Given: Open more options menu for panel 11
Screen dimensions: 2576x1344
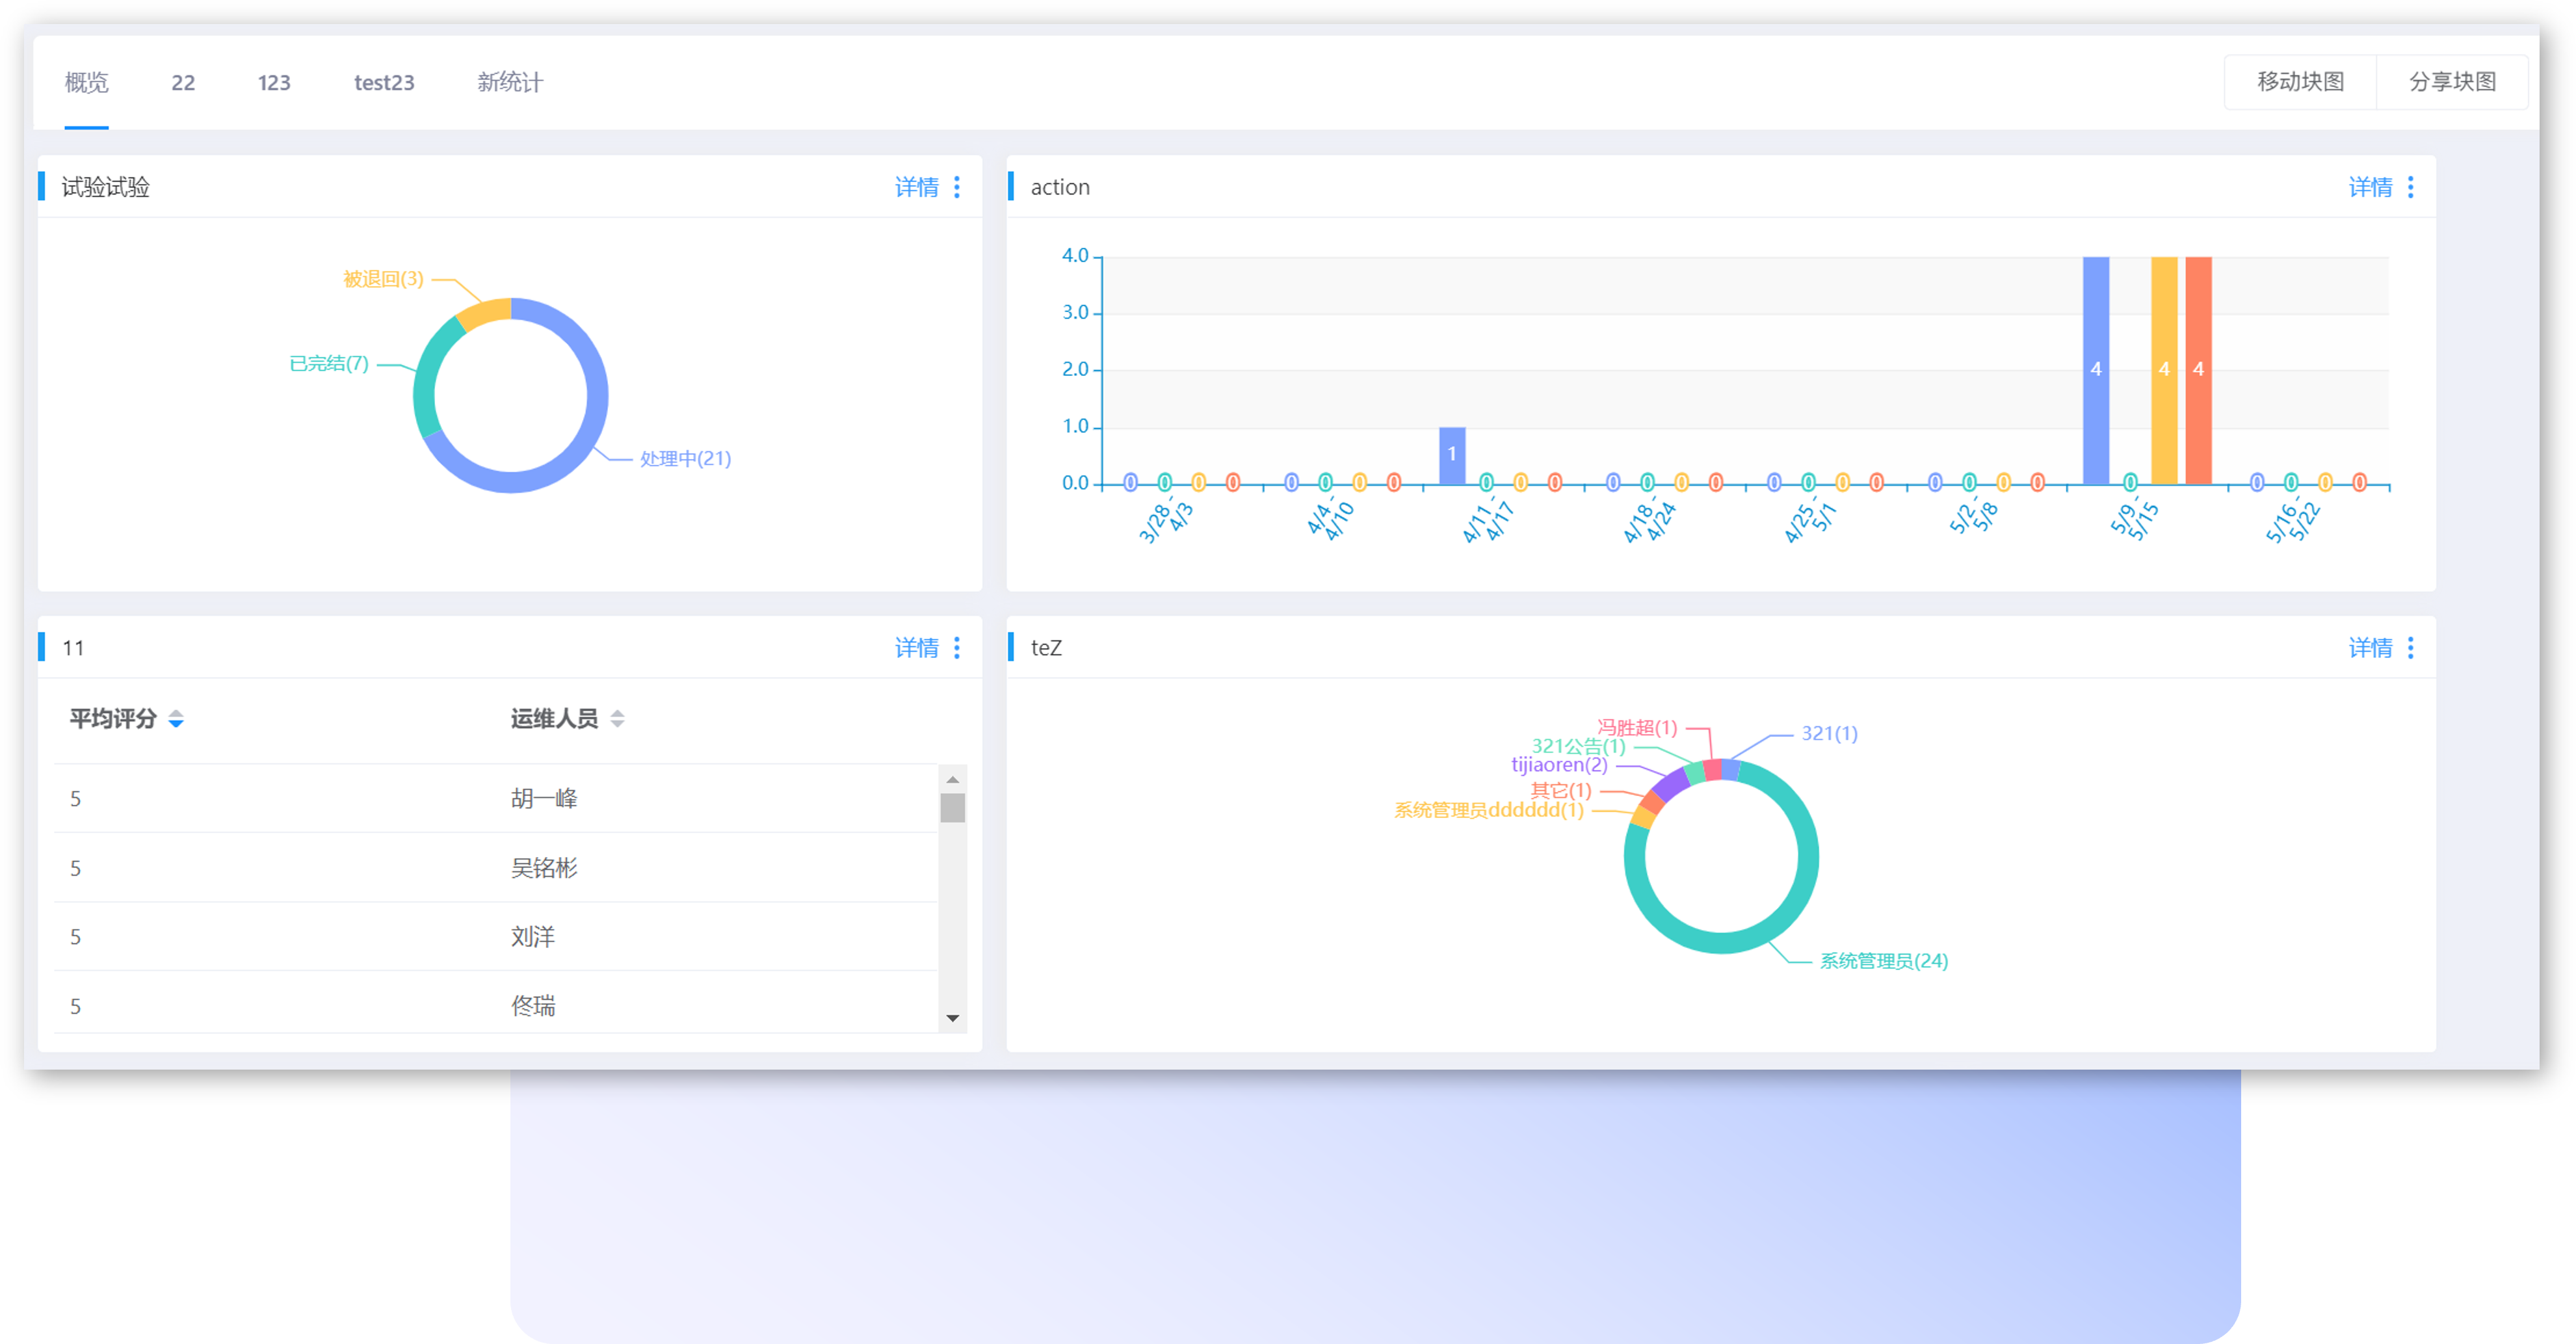Looking at the screenshot, I should click(x=957, y=648).
